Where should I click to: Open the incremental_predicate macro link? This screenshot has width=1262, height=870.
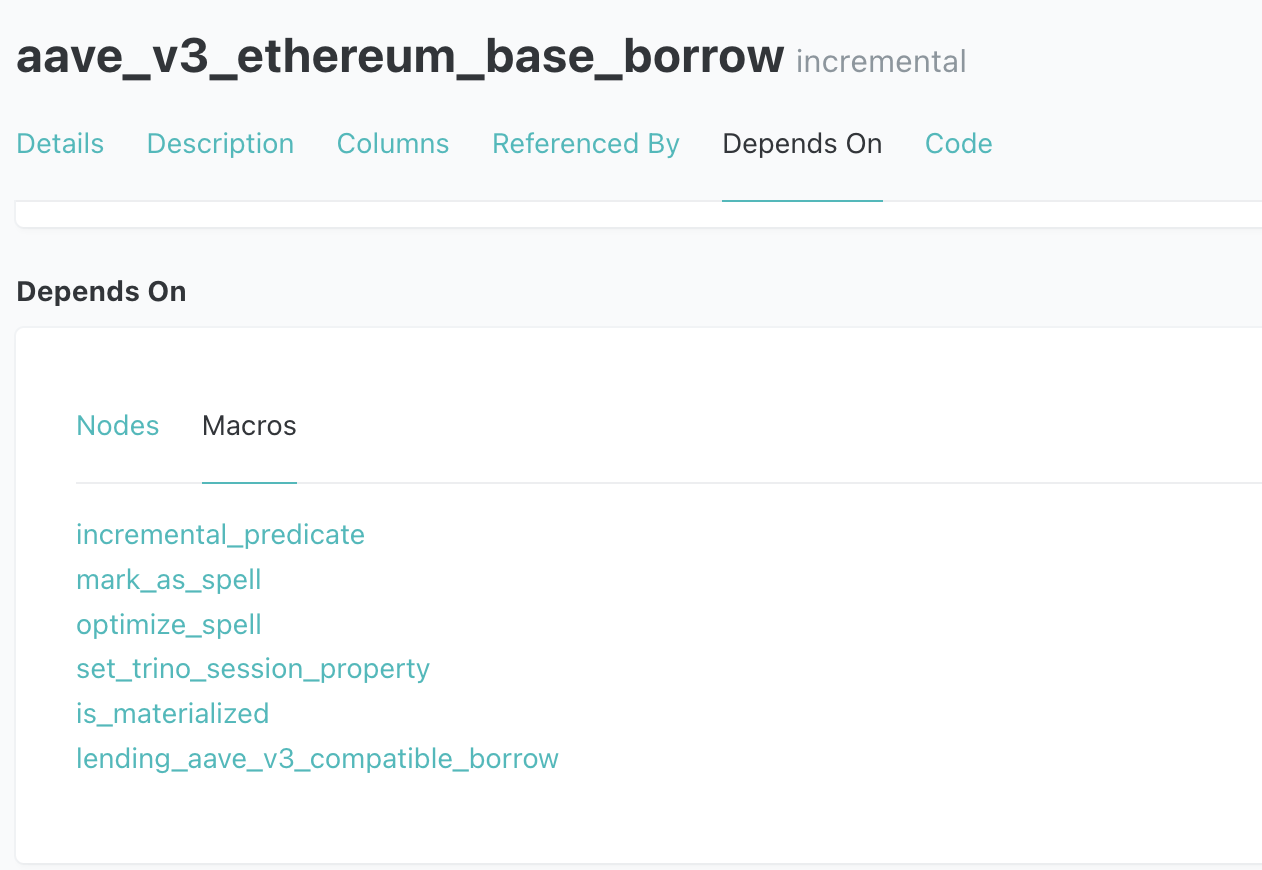coord(220,535)
